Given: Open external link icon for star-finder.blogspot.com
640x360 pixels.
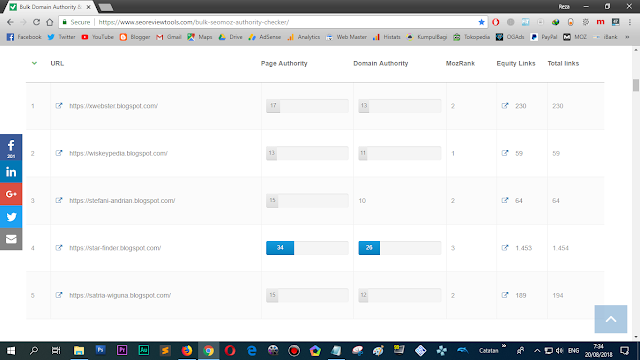Looking at the screenshot, I should point(59,248).
